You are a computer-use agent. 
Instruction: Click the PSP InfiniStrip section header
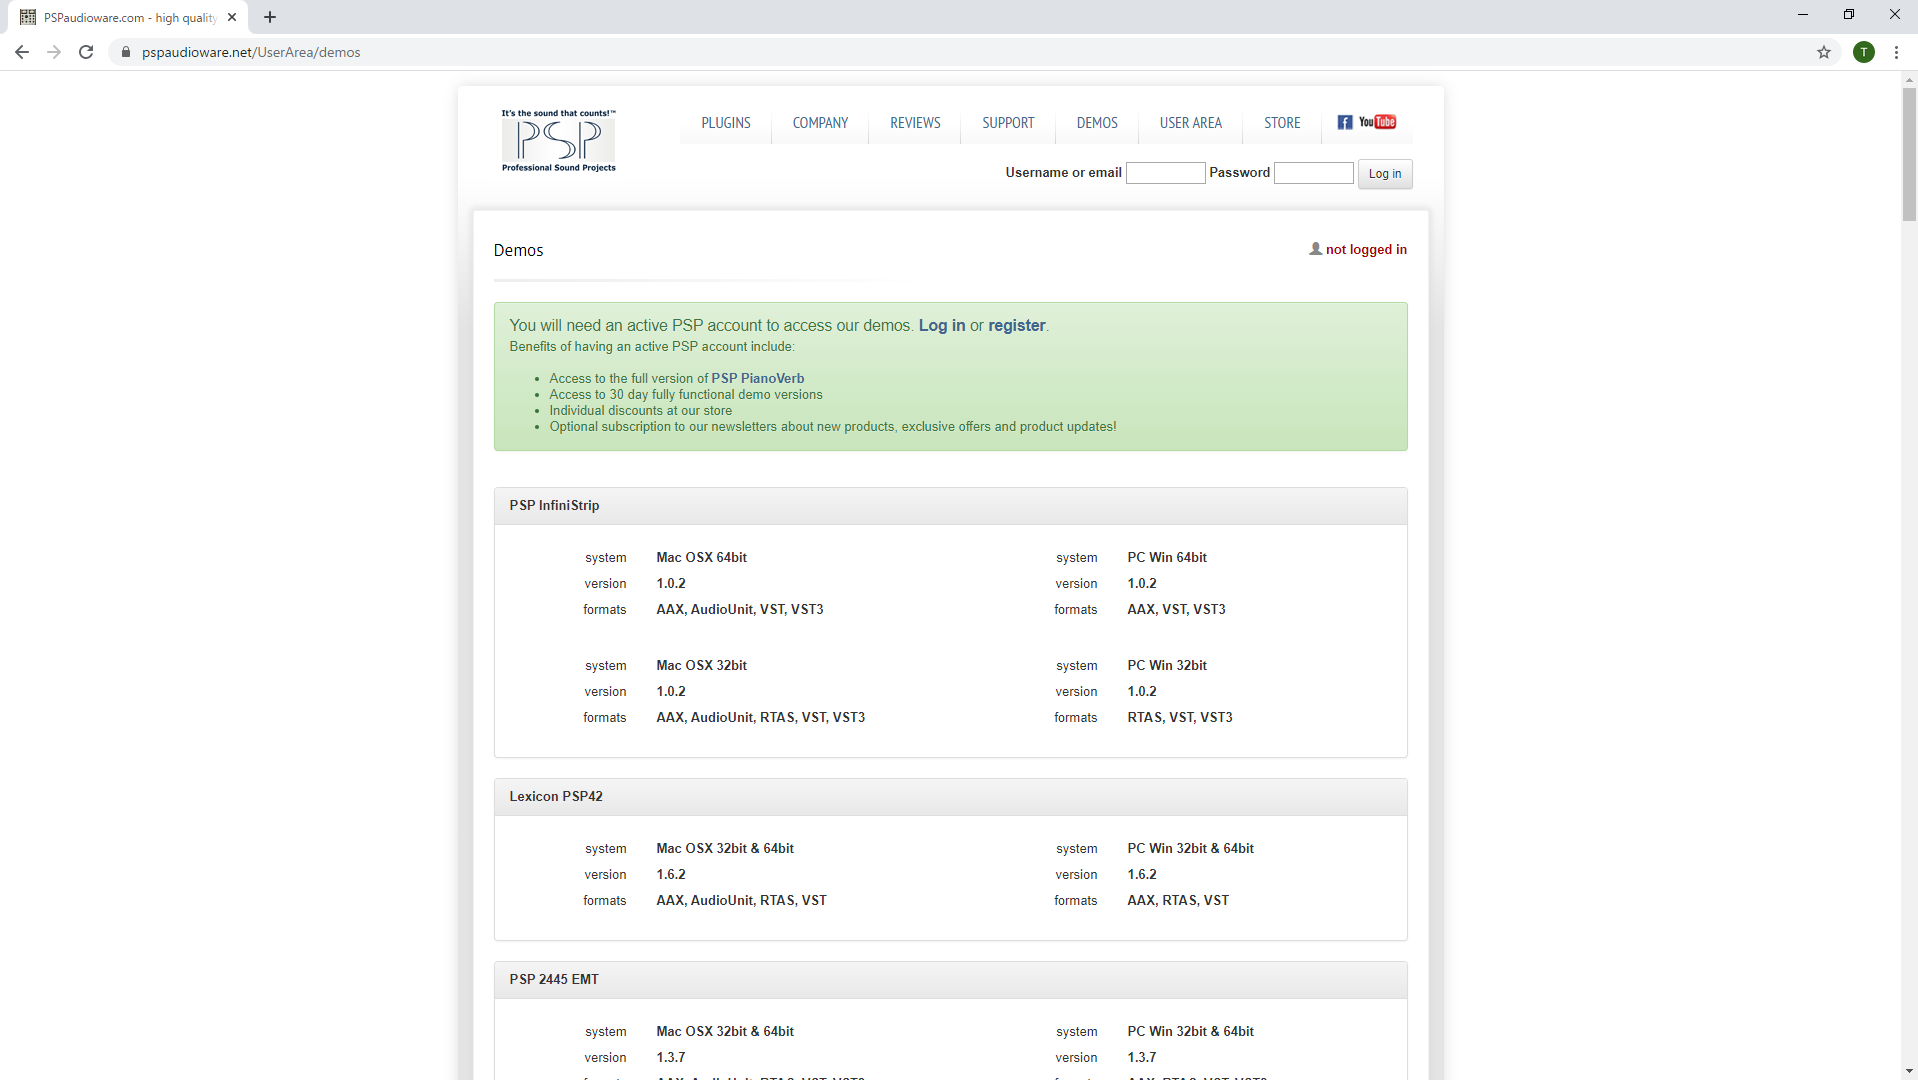[x=950, y=505]
